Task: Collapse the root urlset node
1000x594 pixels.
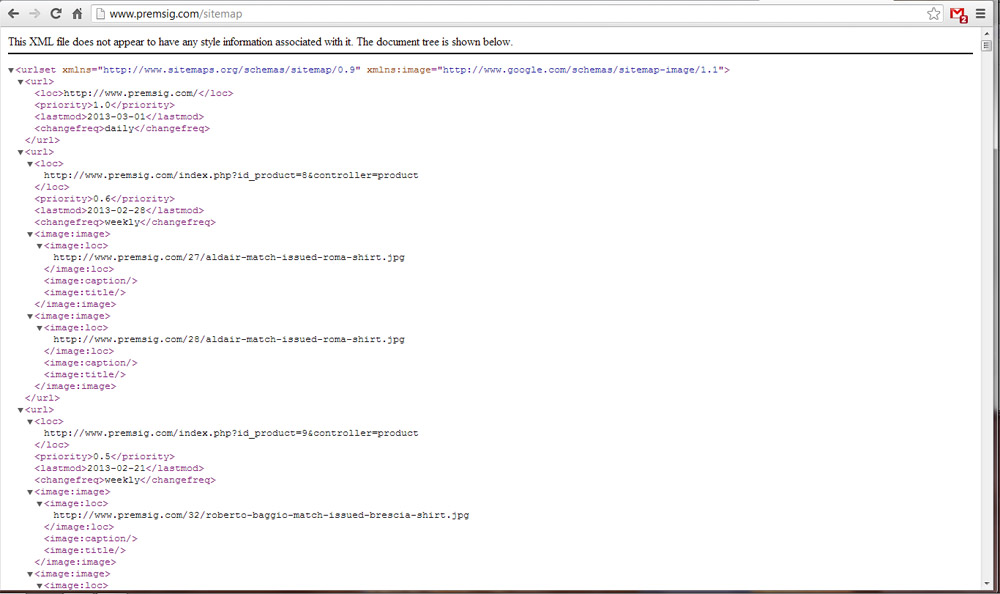Action: click(11, 70)
